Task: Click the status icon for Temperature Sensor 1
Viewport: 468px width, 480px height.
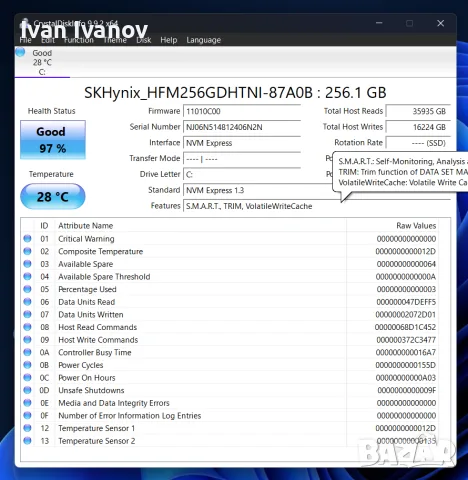Action: pos(27,428)
